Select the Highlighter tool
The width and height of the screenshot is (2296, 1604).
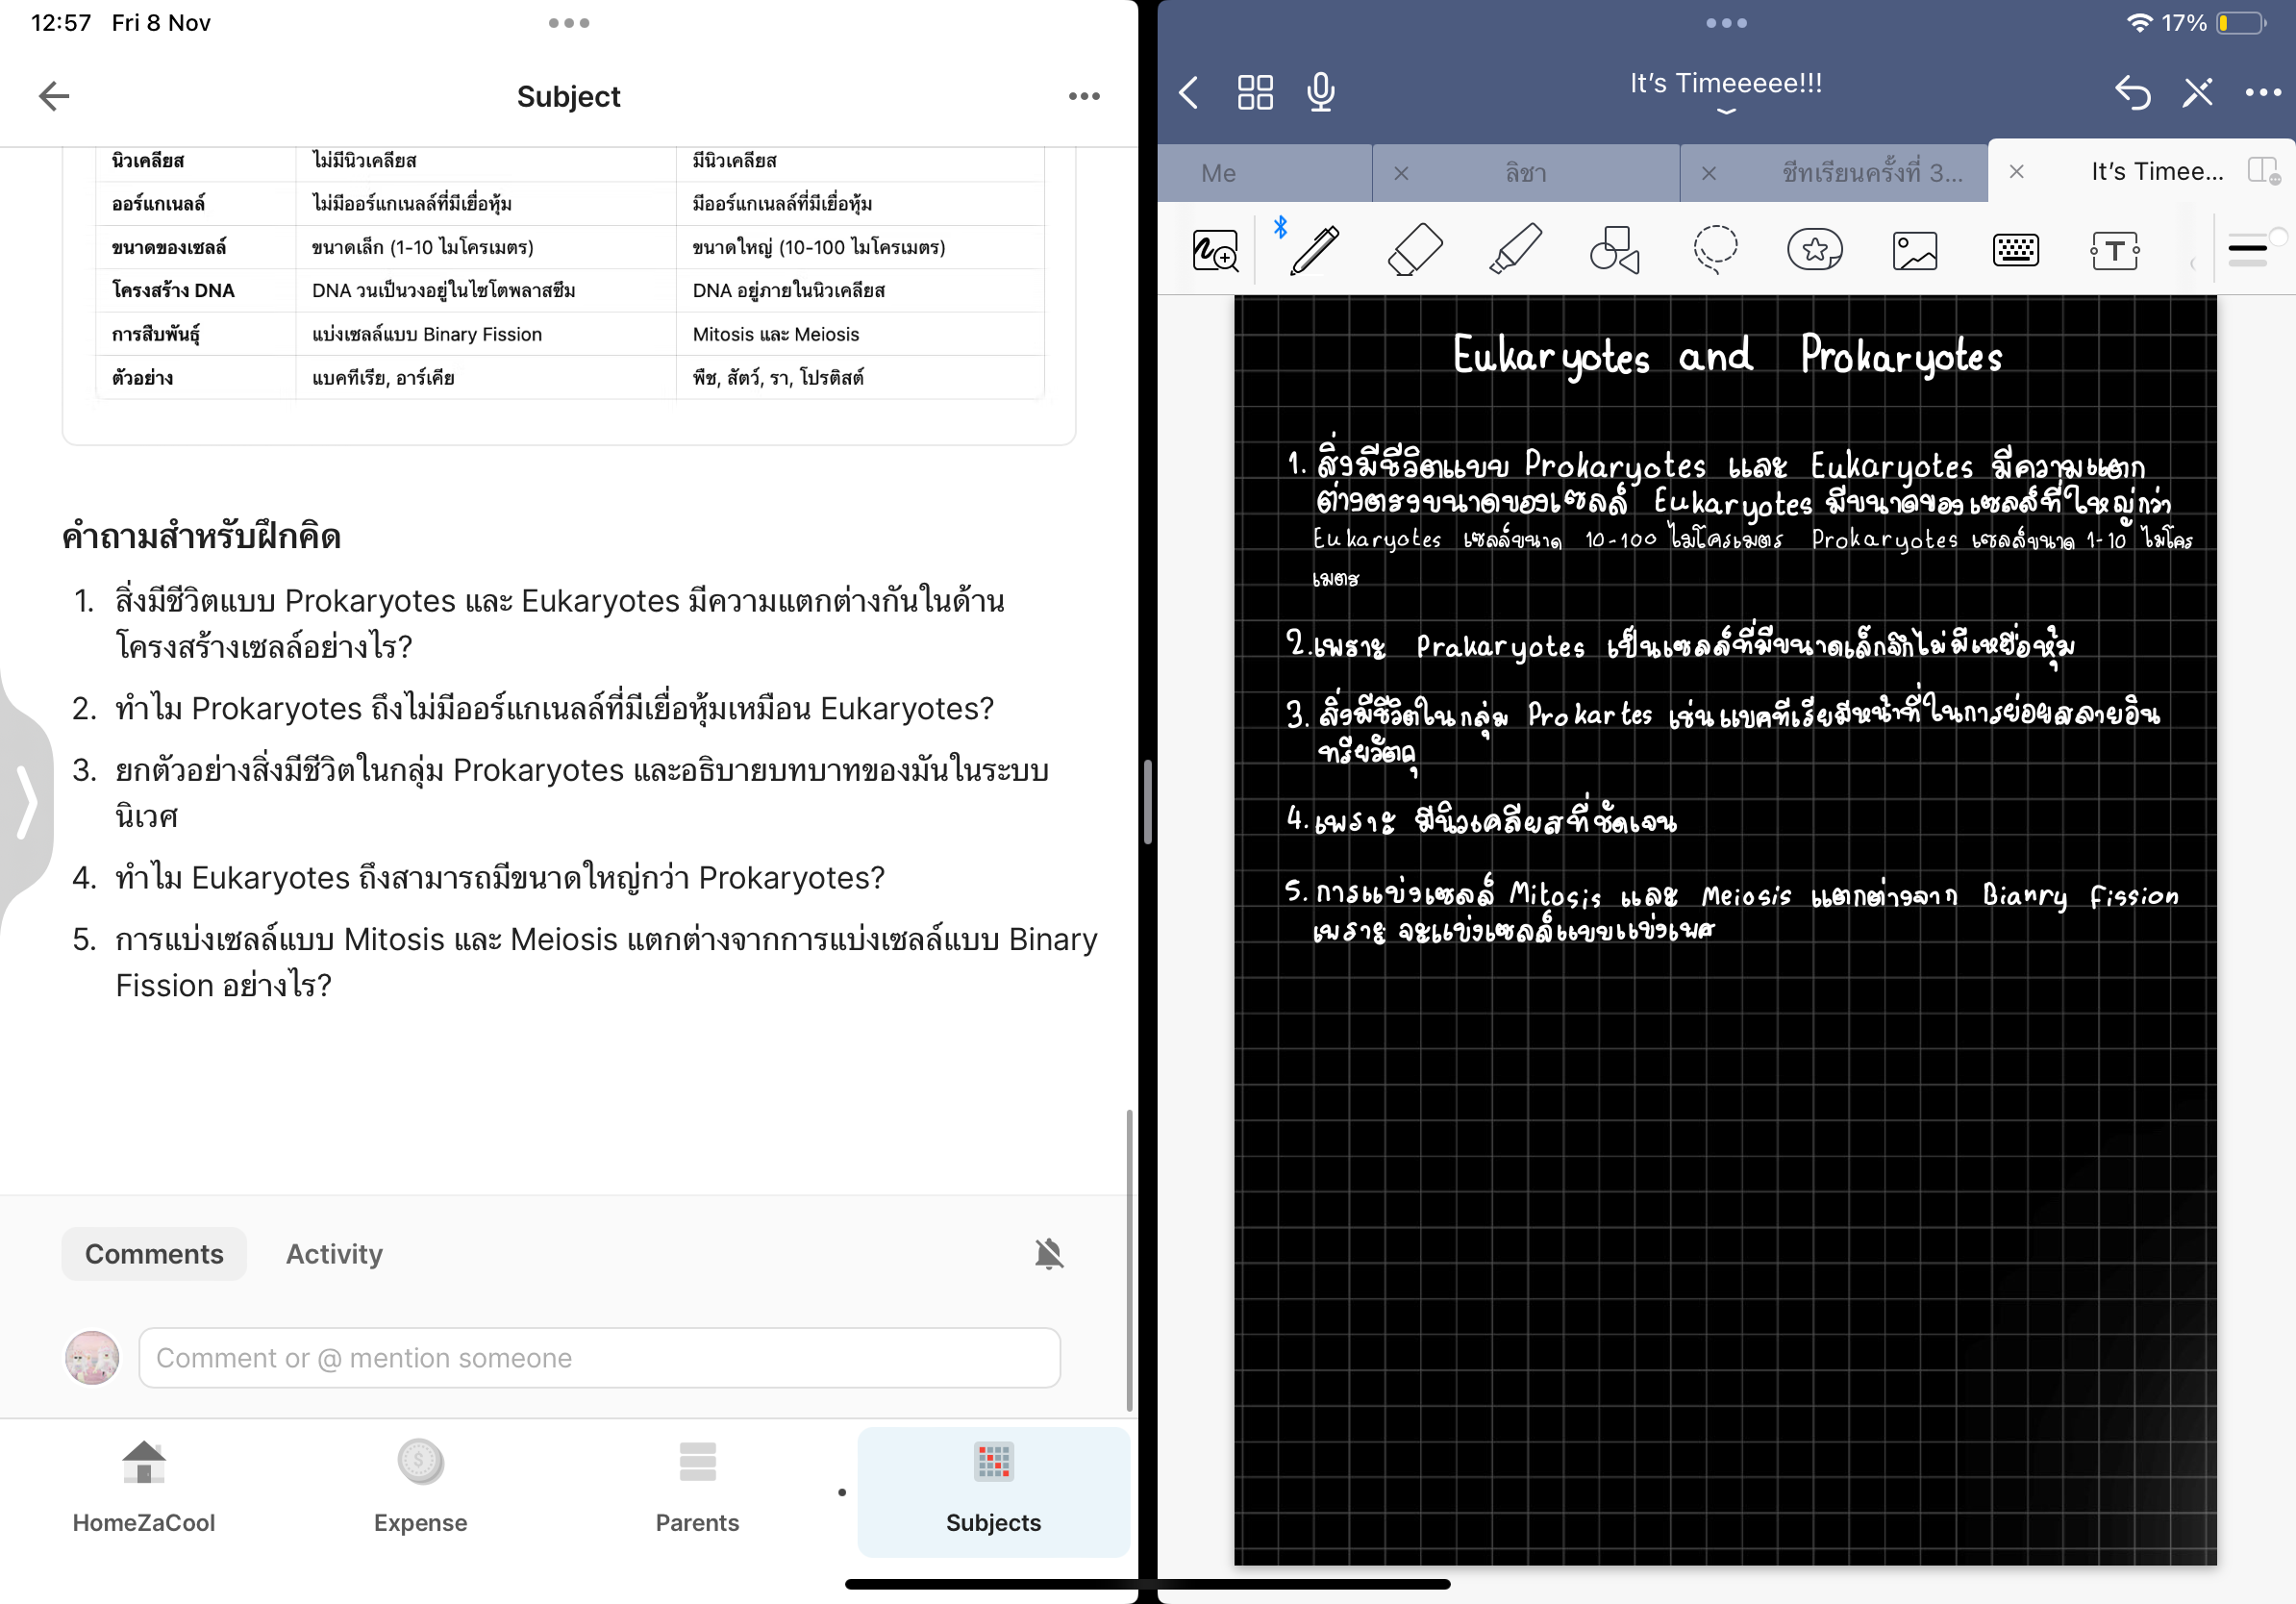click(1515, 250)
